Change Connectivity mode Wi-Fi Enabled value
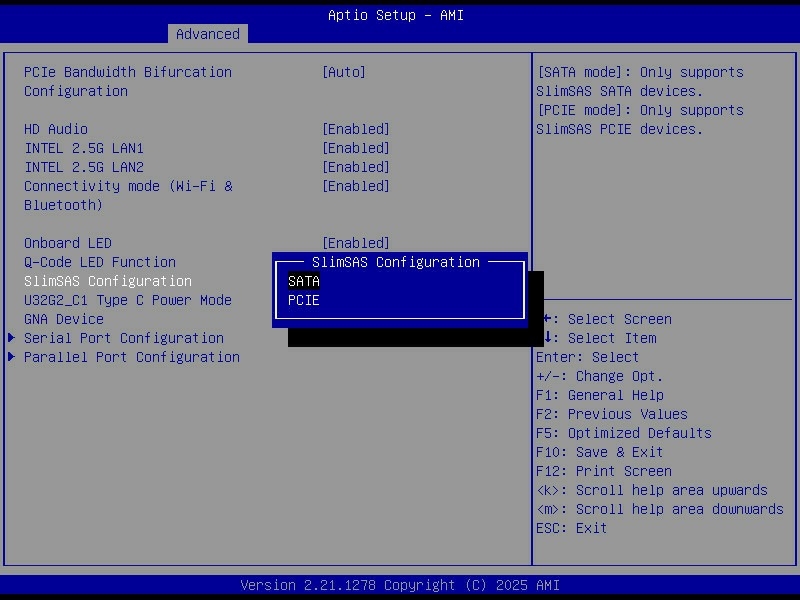Screen dimensions: 800x600 click(x=356, y=186)
